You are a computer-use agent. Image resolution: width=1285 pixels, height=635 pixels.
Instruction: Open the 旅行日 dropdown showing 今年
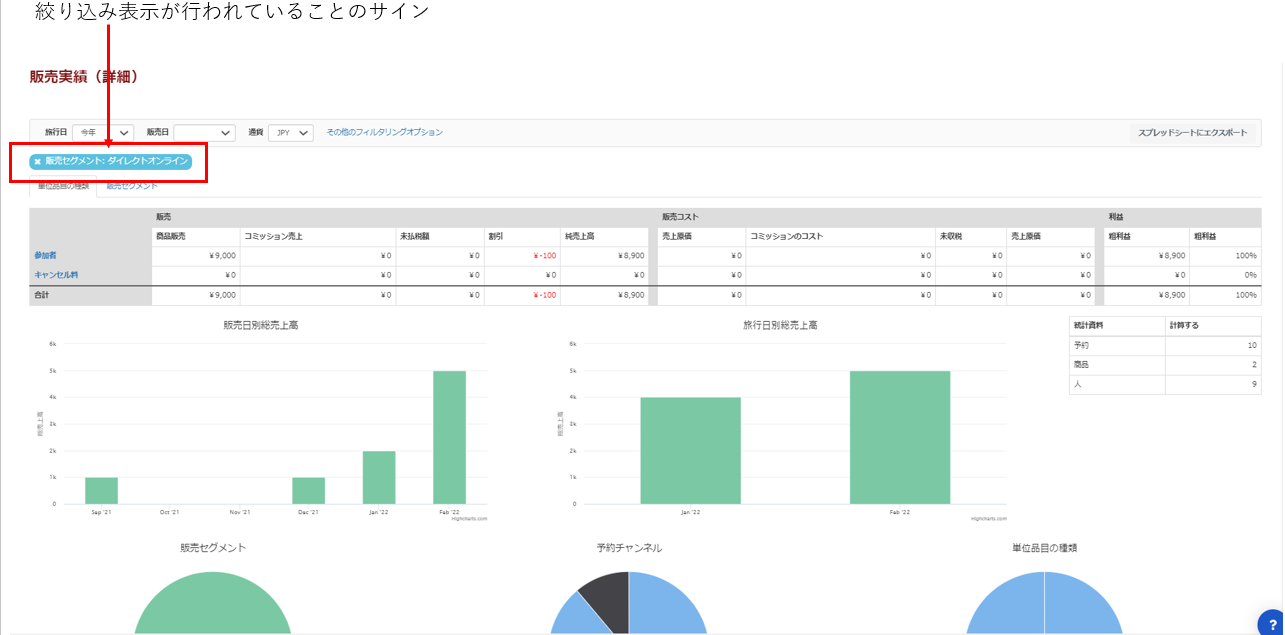(x=103, y=133)
